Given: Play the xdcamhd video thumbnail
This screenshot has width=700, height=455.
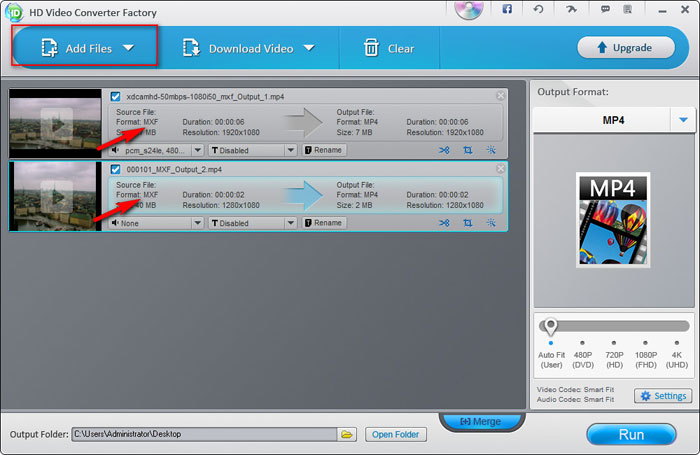Looking at the screenshot, I should [56, 124].
